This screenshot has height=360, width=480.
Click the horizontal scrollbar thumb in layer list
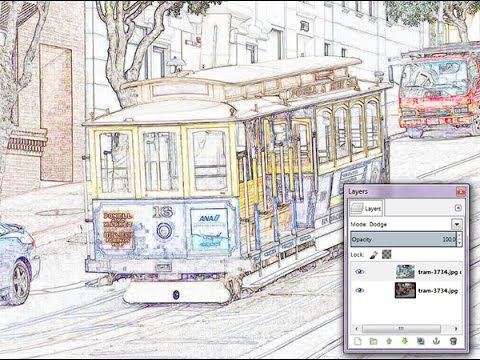pos(401,329)
